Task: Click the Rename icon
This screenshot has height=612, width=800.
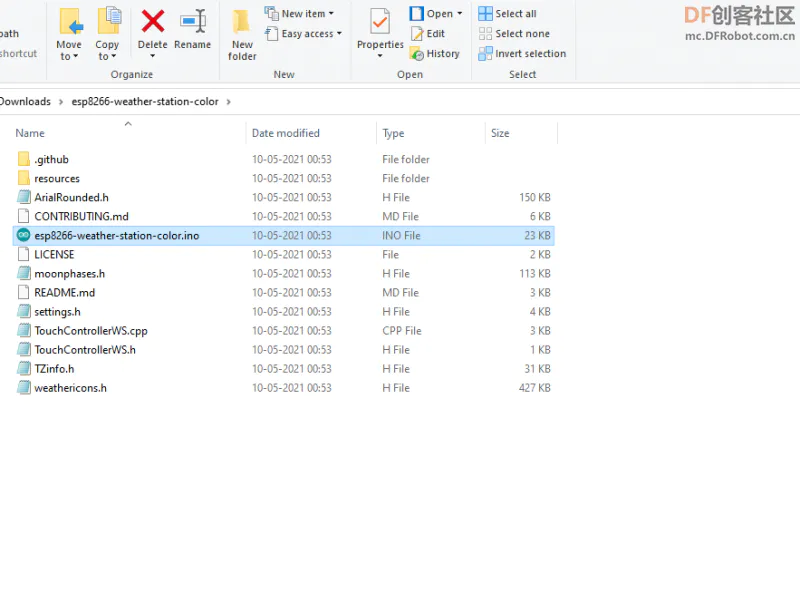Action: (x=193, y=21)
